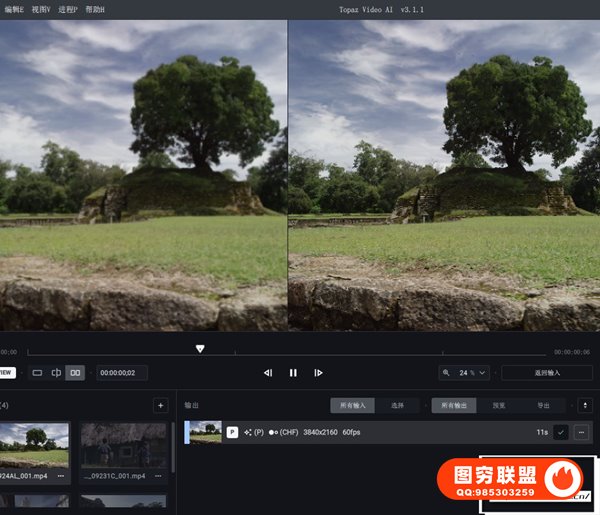Click the timeline playhead marker

pos(200,349)
